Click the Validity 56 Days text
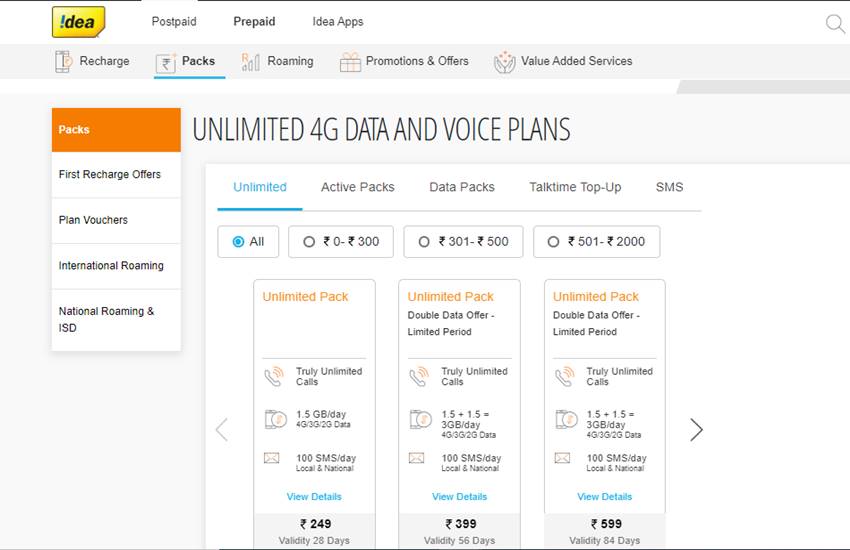The width and height of the screenshot is (850, 550). 459,540
